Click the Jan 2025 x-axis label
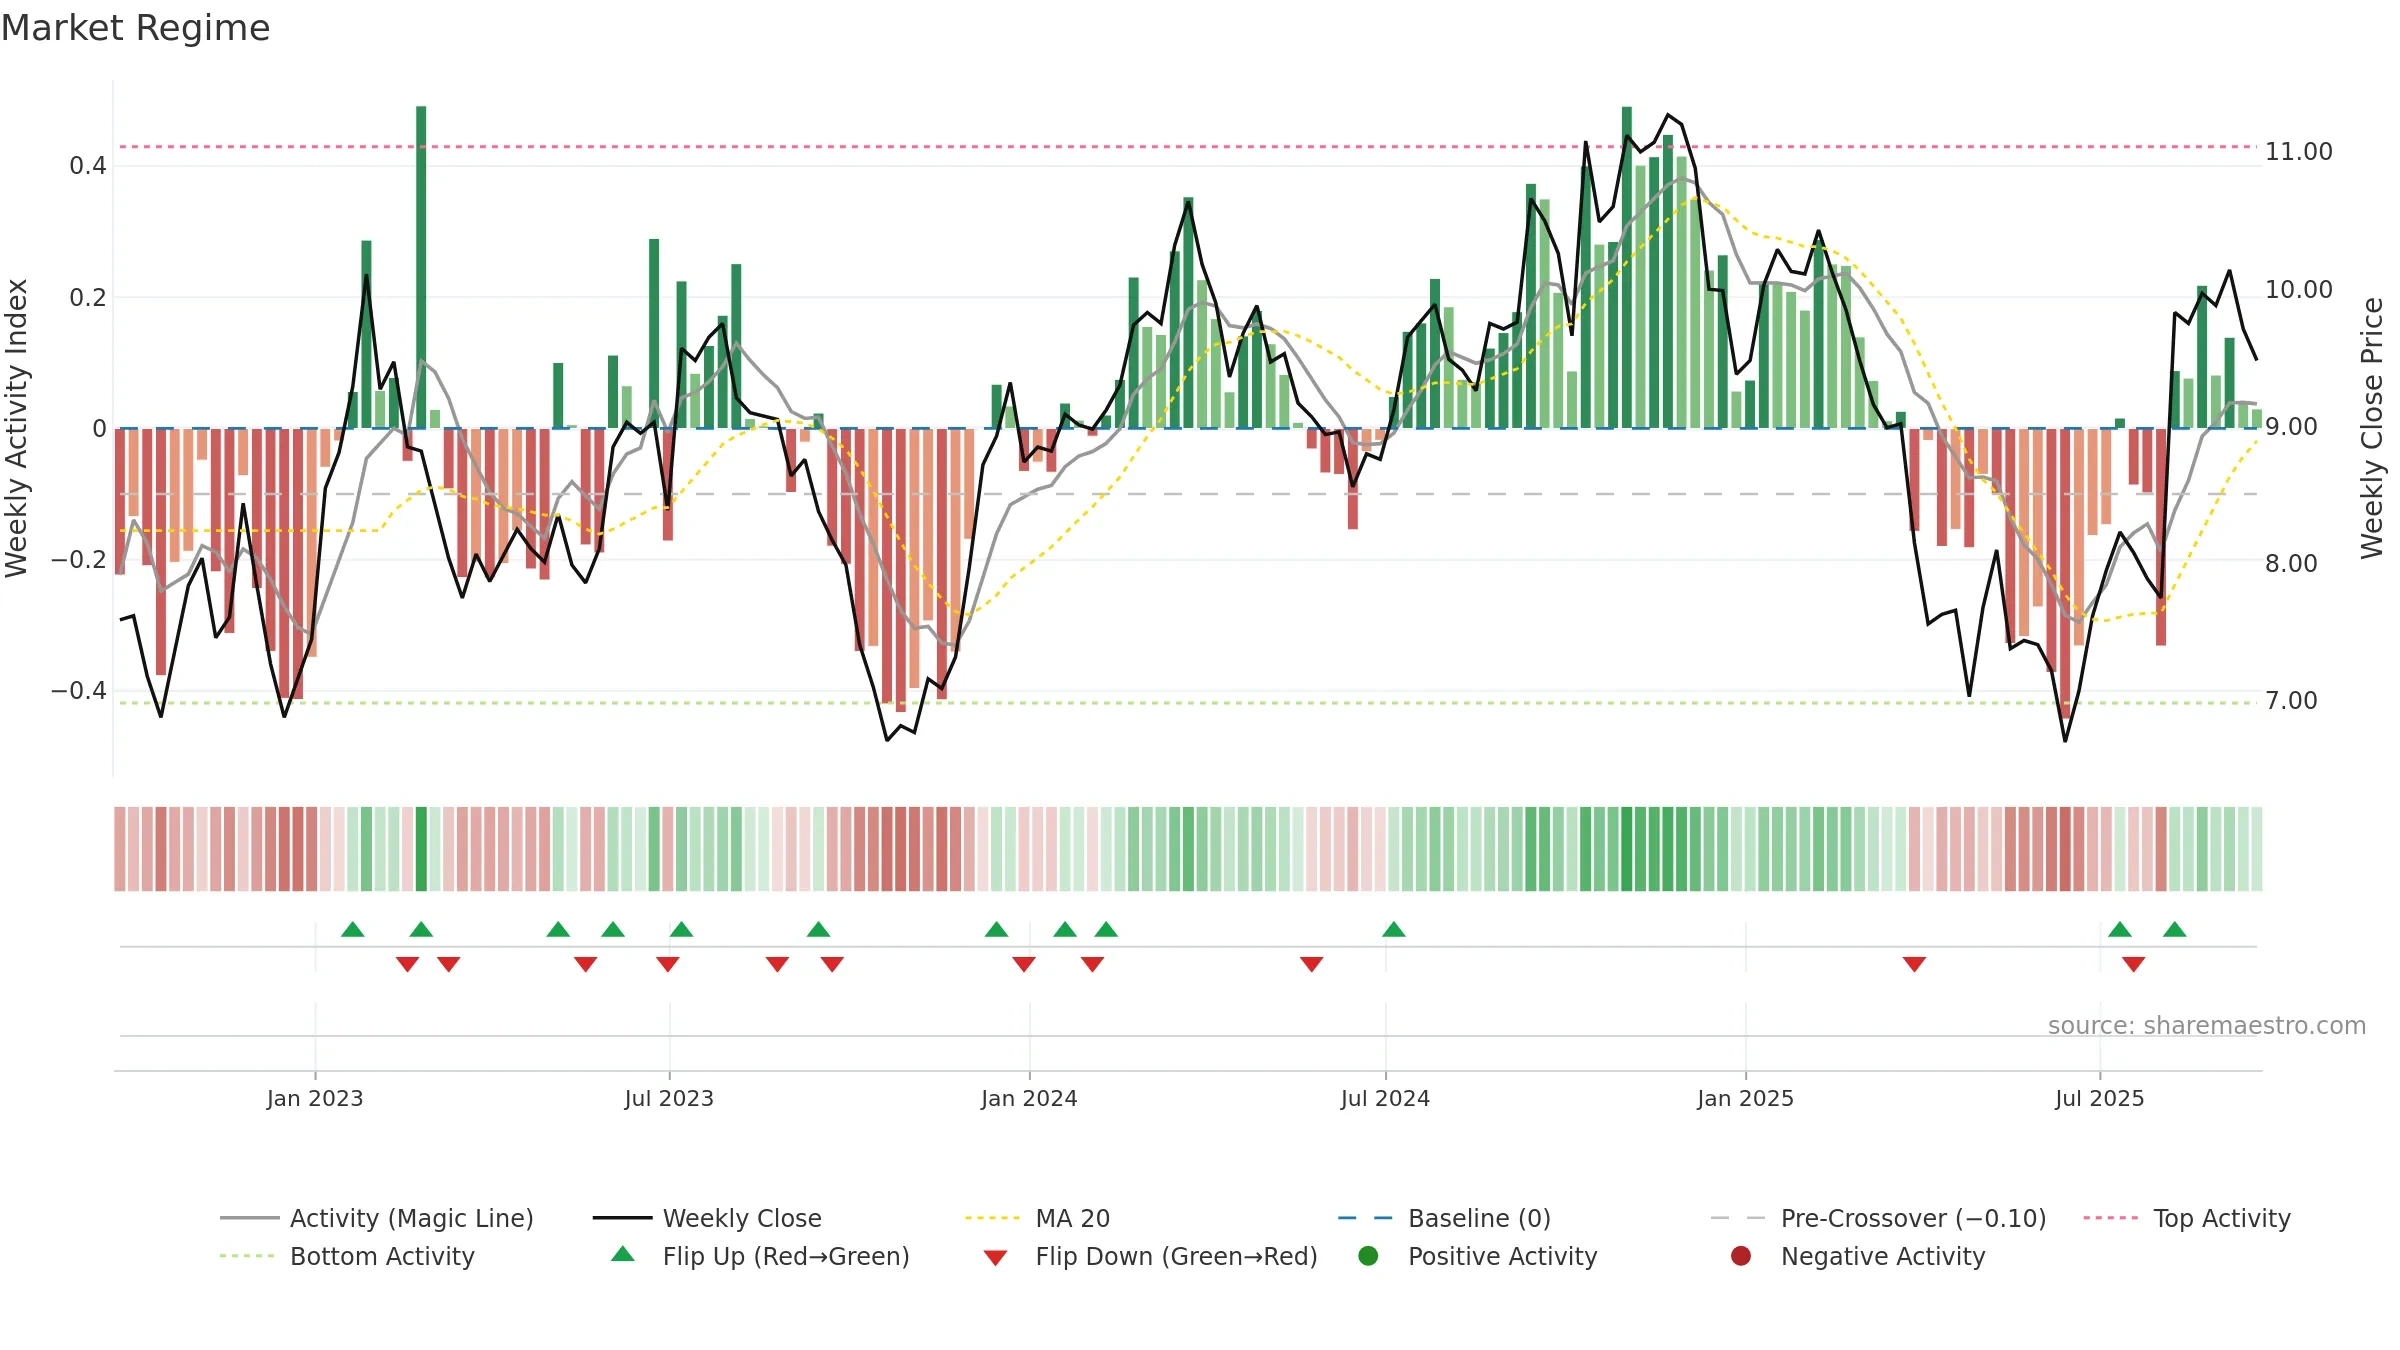This screenshot has height=1350, width=2400. 1745,1098
